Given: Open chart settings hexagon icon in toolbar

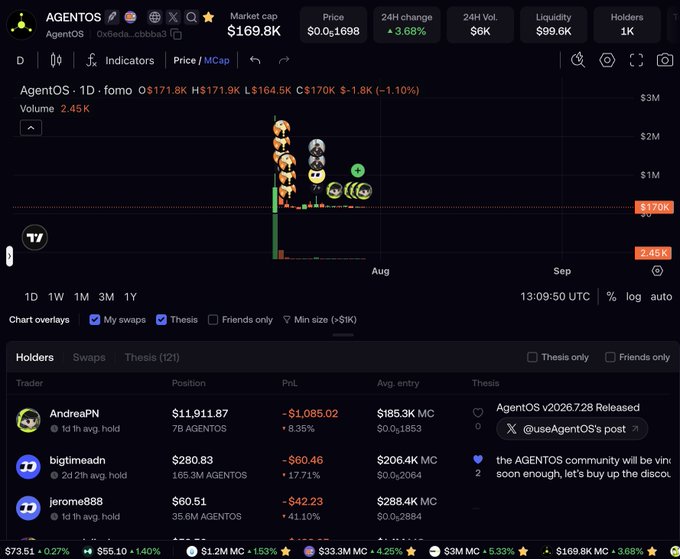Looking at the screenshot, I should pyautogui.click(x=607, y=60).
